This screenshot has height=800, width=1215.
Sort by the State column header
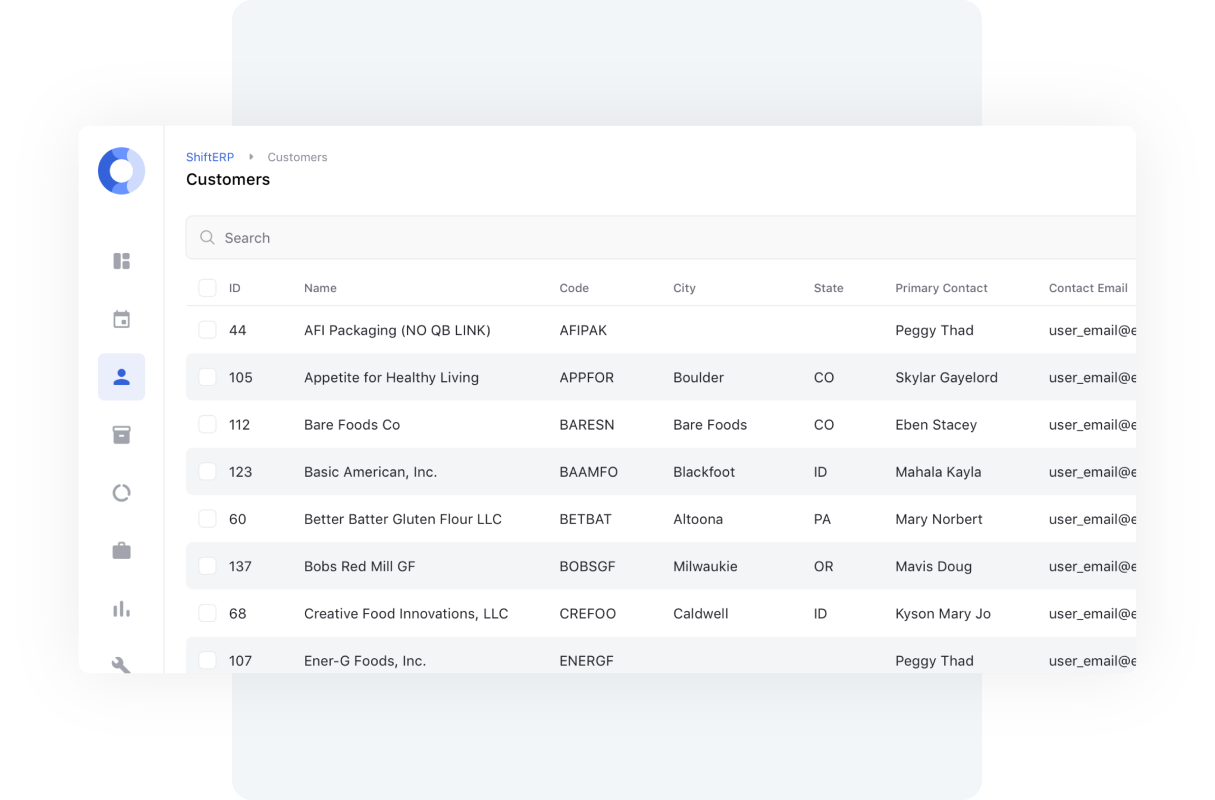(x=829, y=288)
